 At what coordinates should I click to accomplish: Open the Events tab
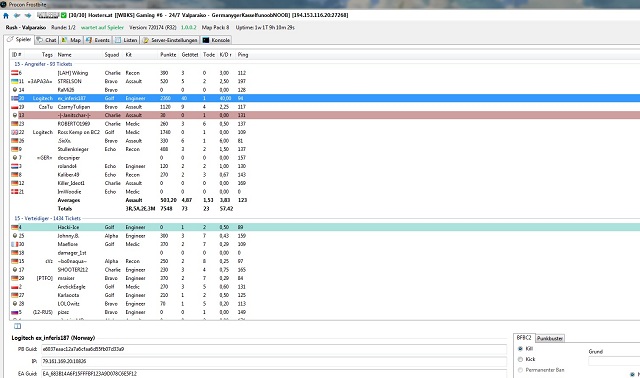(98, 40)
